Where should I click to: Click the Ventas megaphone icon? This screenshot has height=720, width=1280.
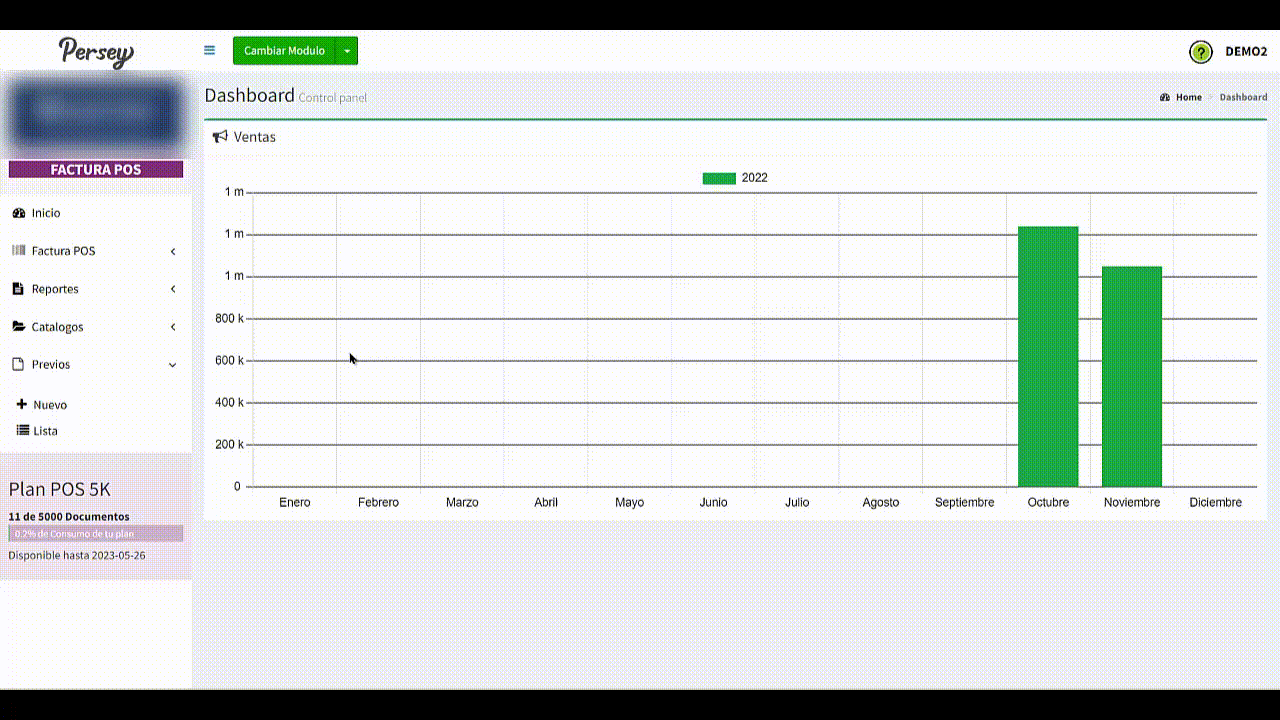coord(220,137)
